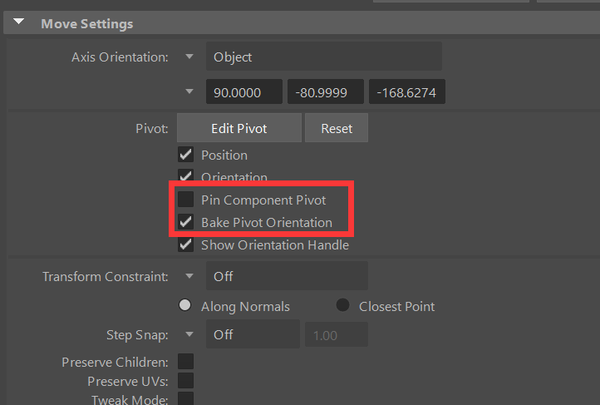Toggle Show Orientation Handle checkbox

(185, 244)
